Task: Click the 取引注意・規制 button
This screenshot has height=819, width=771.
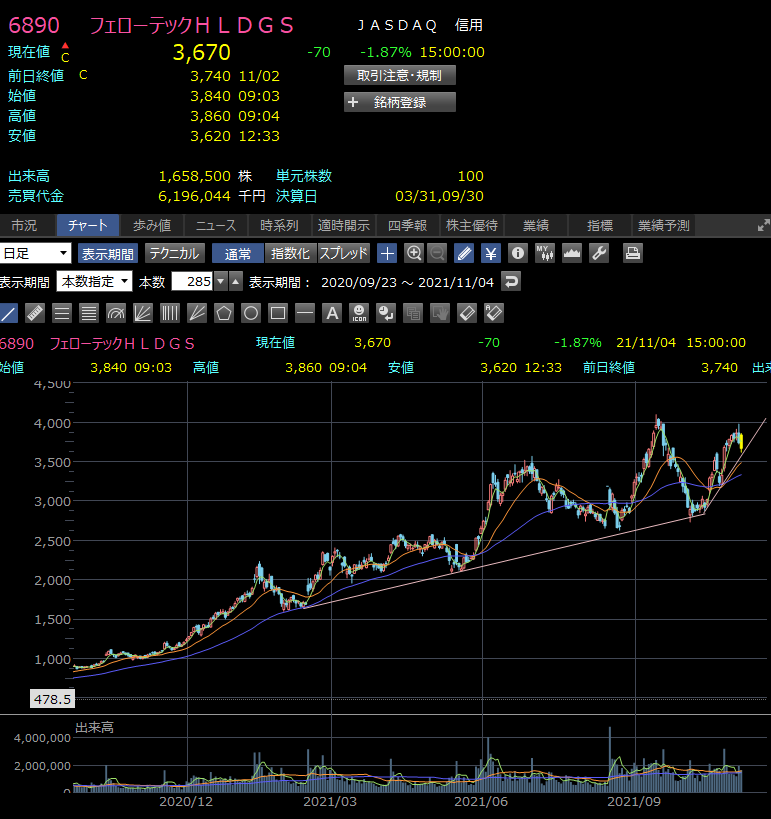Action: click(399, 75)
